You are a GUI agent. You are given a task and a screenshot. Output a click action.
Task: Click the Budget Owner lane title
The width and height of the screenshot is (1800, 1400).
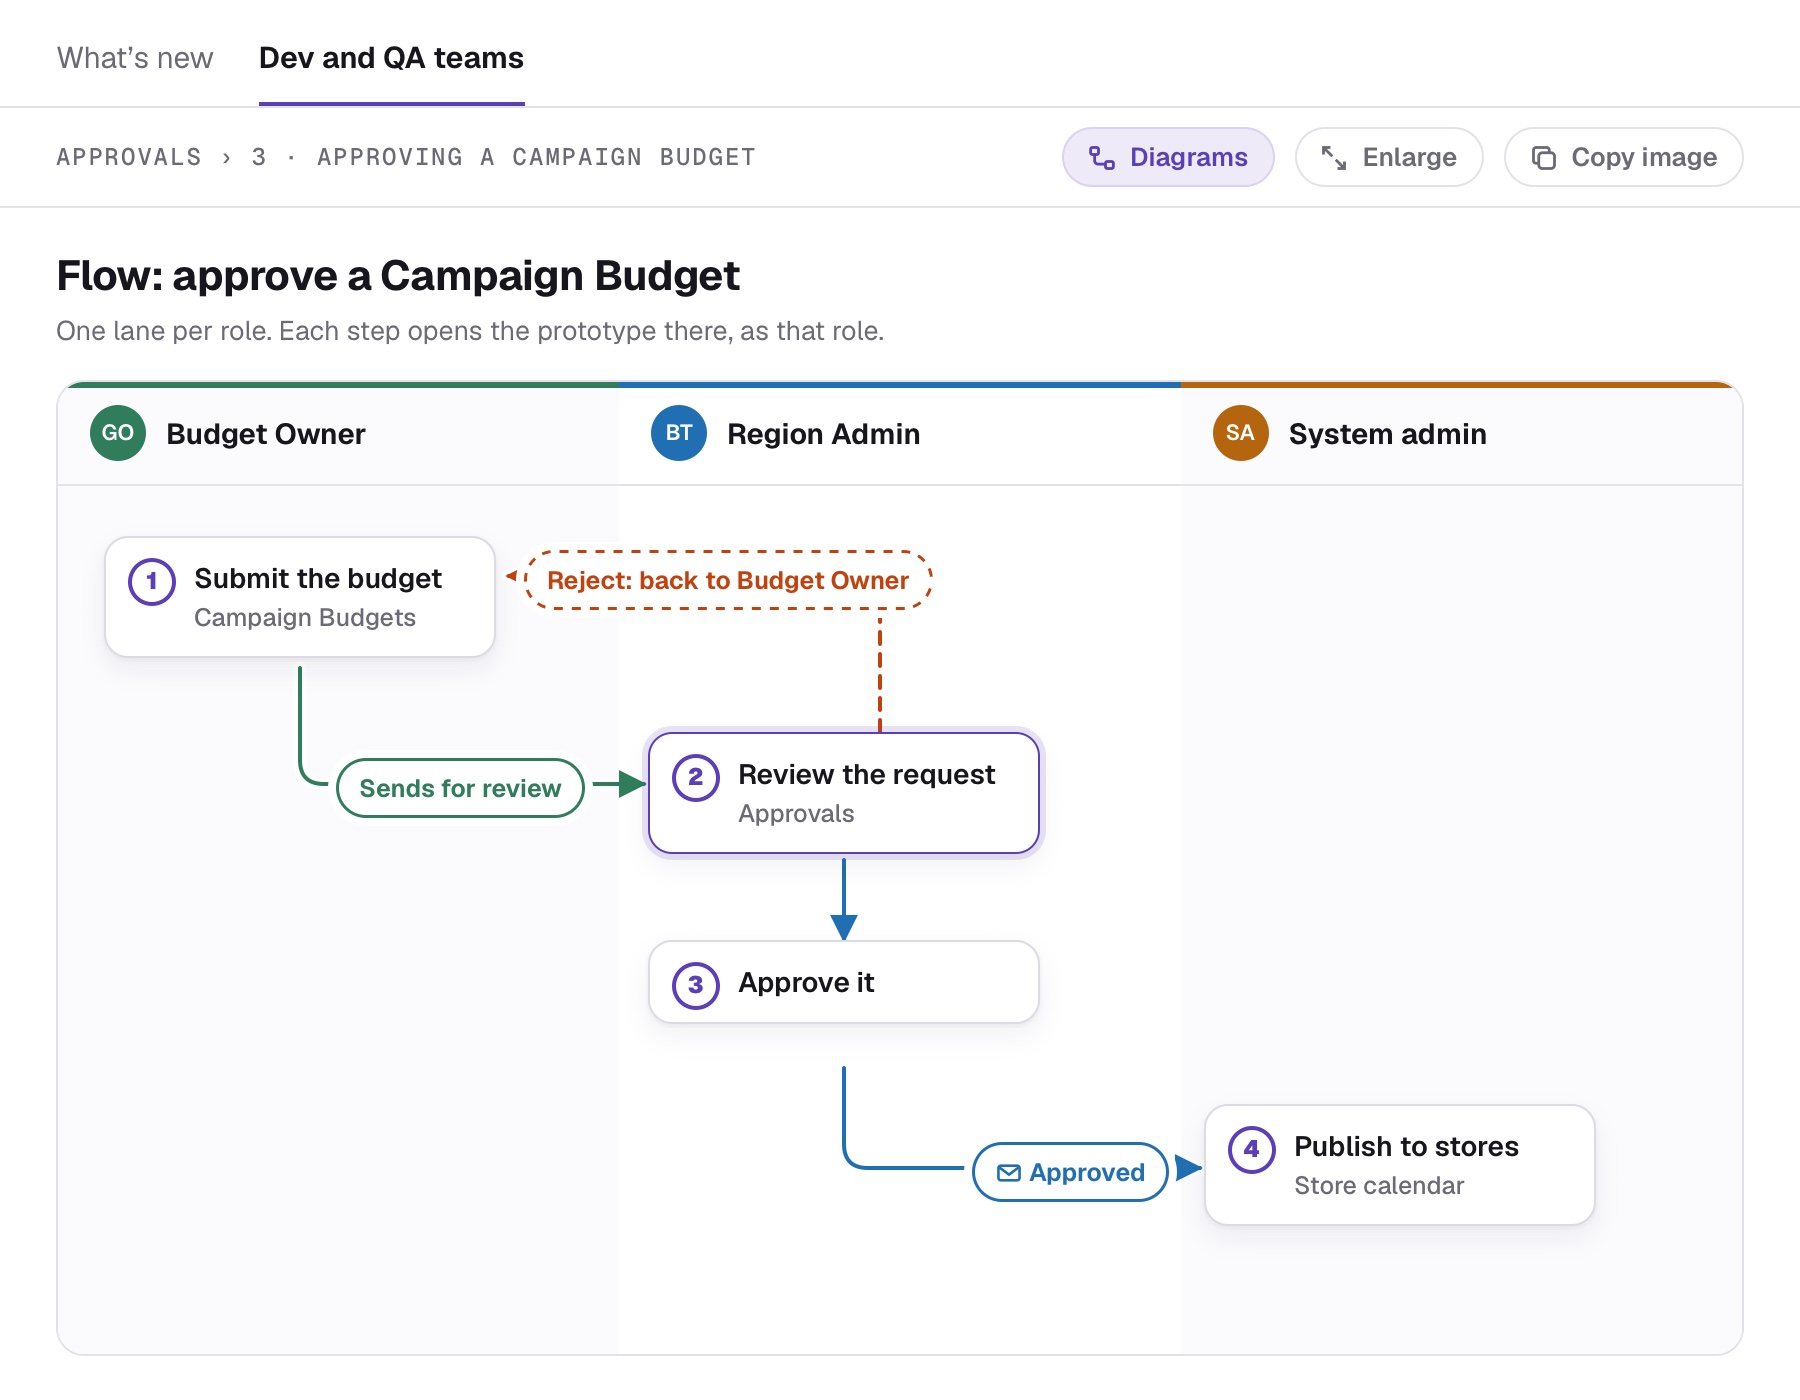pos(266,434)
